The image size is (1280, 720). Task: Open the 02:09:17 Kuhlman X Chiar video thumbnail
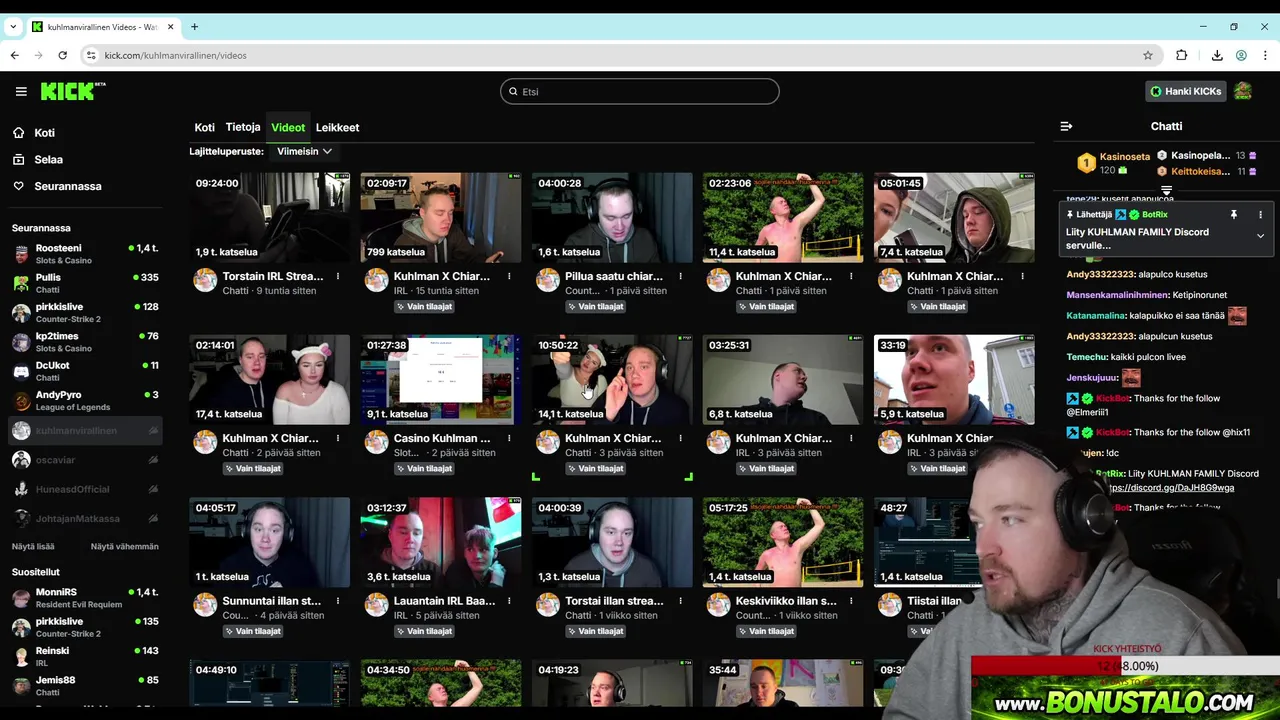click(441, 217)
